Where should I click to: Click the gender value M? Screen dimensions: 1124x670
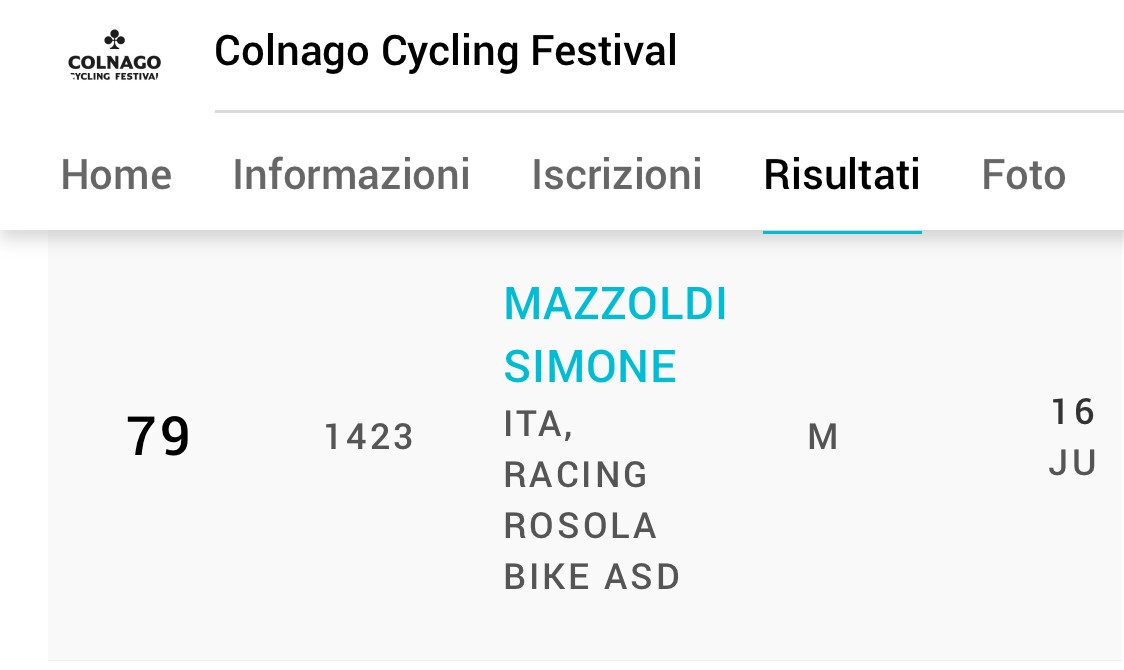pos(823,436)
